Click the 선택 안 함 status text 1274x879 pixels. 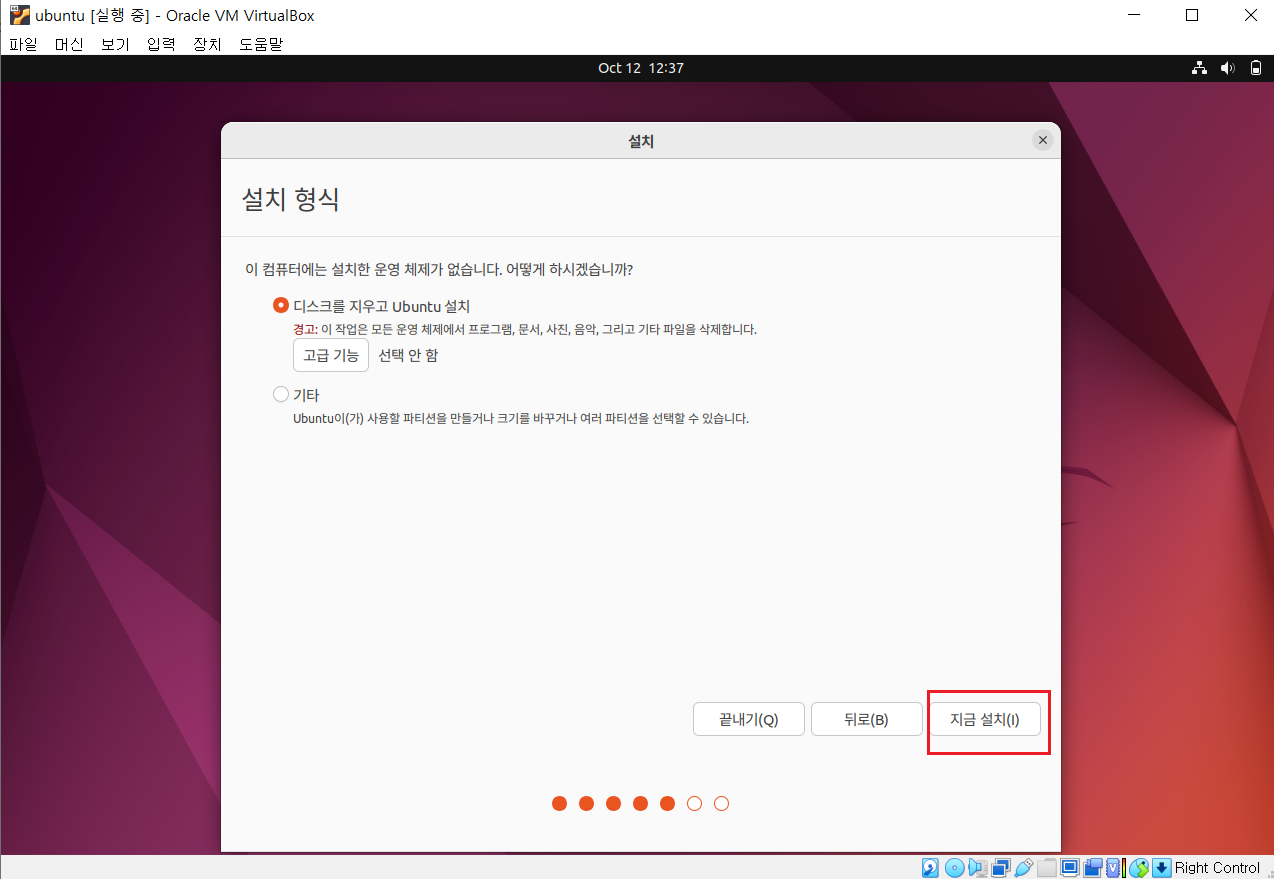(x=408, y=355)
